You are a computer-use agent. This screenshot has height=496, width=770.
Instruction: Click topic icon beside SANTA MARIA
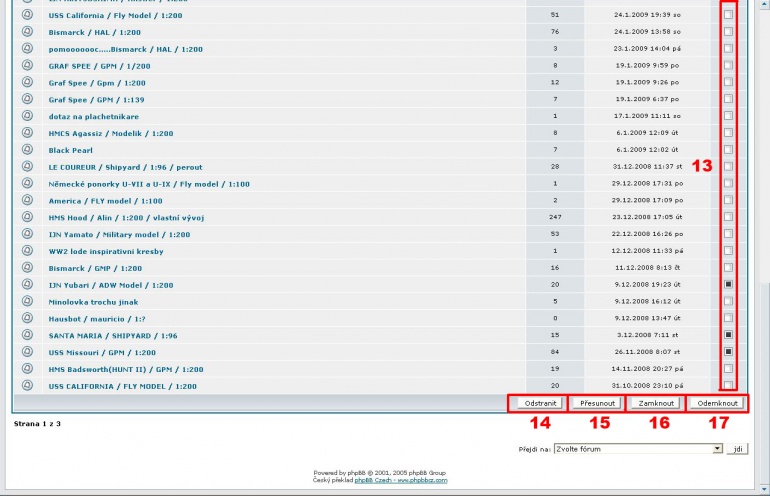28,335
